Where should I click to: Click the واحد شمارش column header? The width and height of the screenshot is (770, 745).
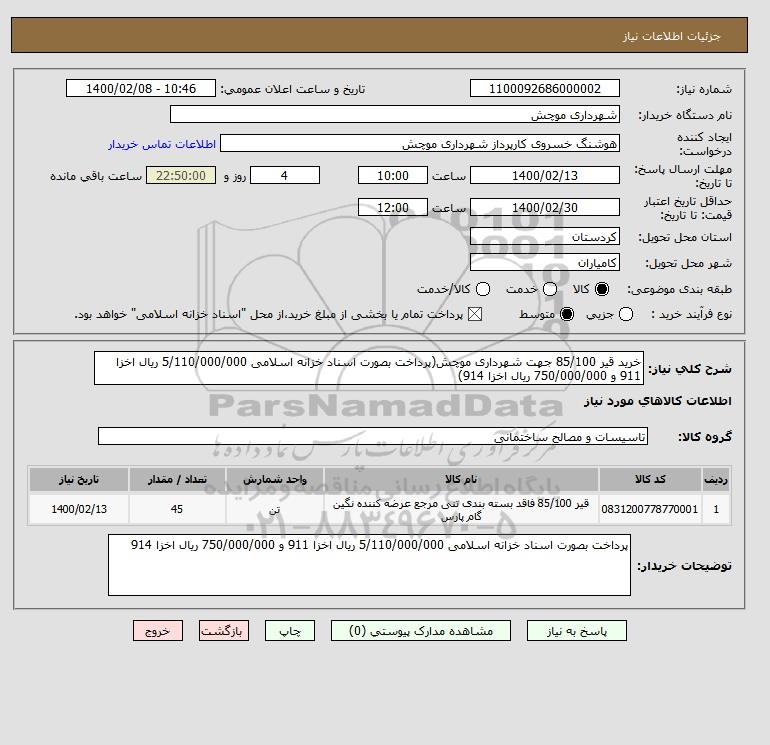[x=275, y=479]
